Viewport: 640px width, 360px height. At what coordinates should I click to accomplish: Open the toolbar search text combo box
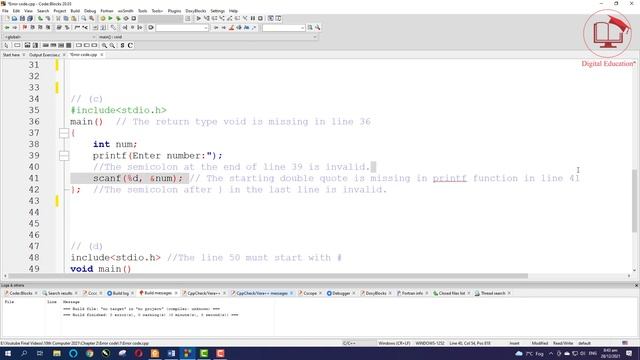182,28
